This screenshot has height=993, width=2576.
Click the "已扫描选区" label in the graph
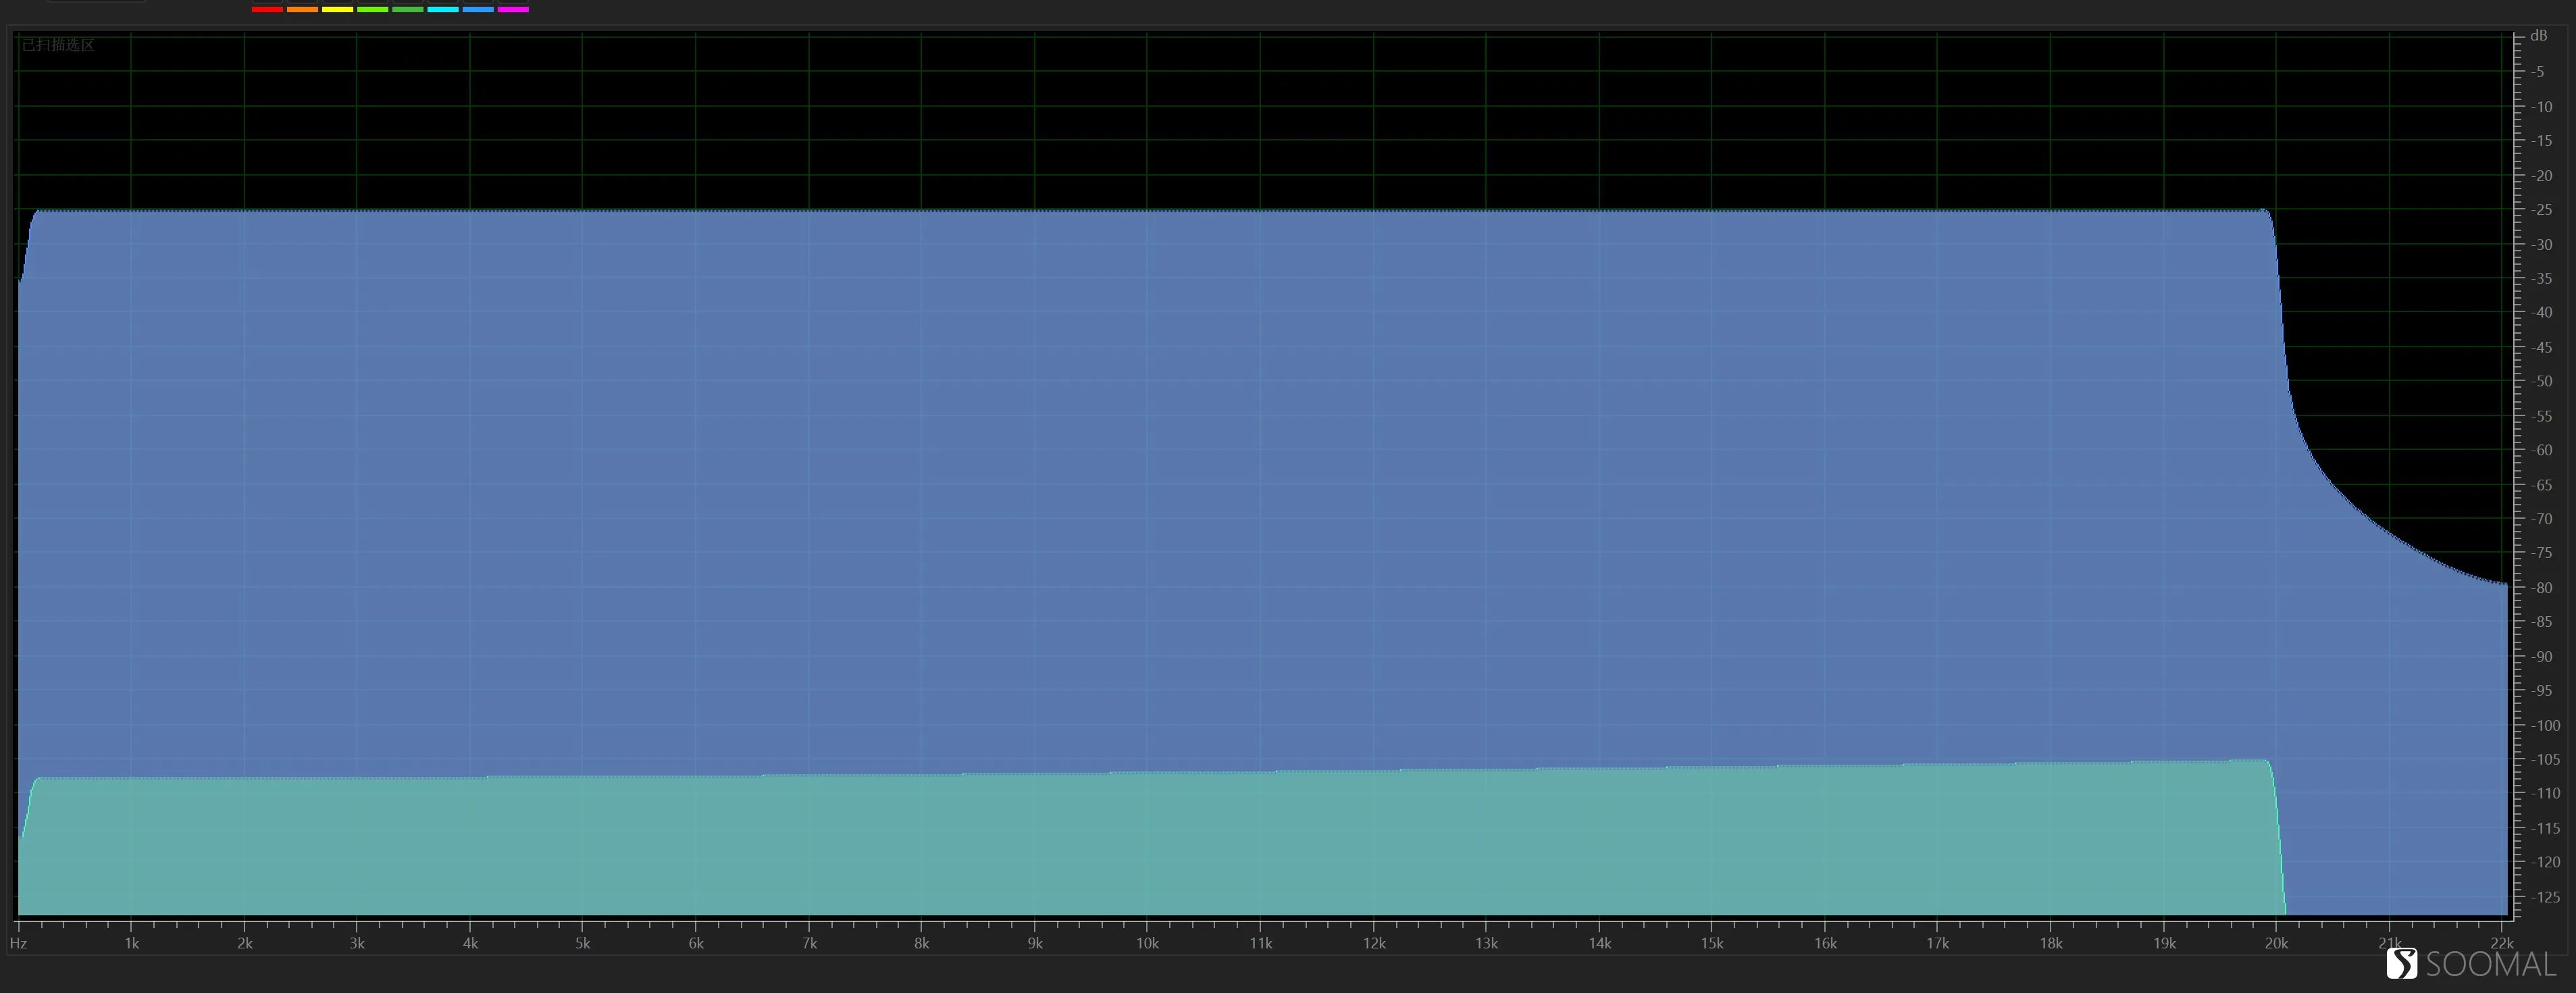click(x=58, y=45)
